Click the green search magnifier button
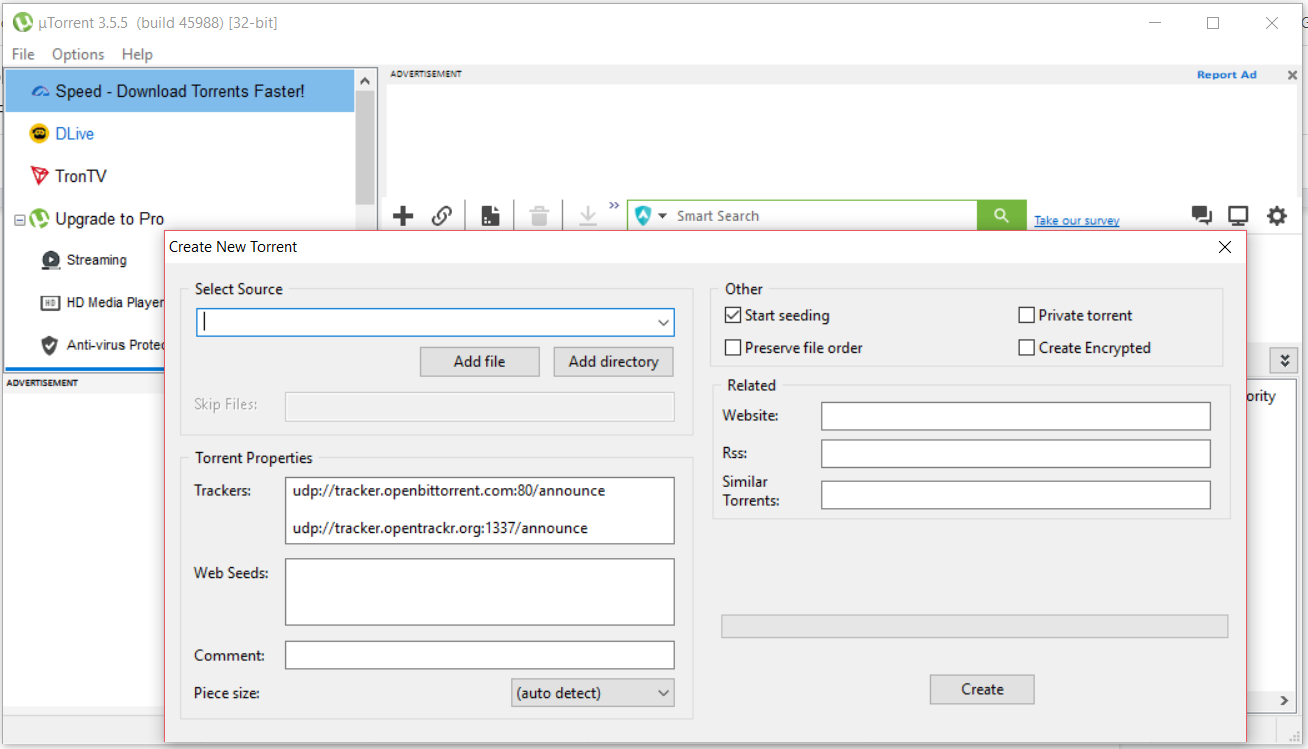Viewport: 1308px width, 749px height. 1001,216
